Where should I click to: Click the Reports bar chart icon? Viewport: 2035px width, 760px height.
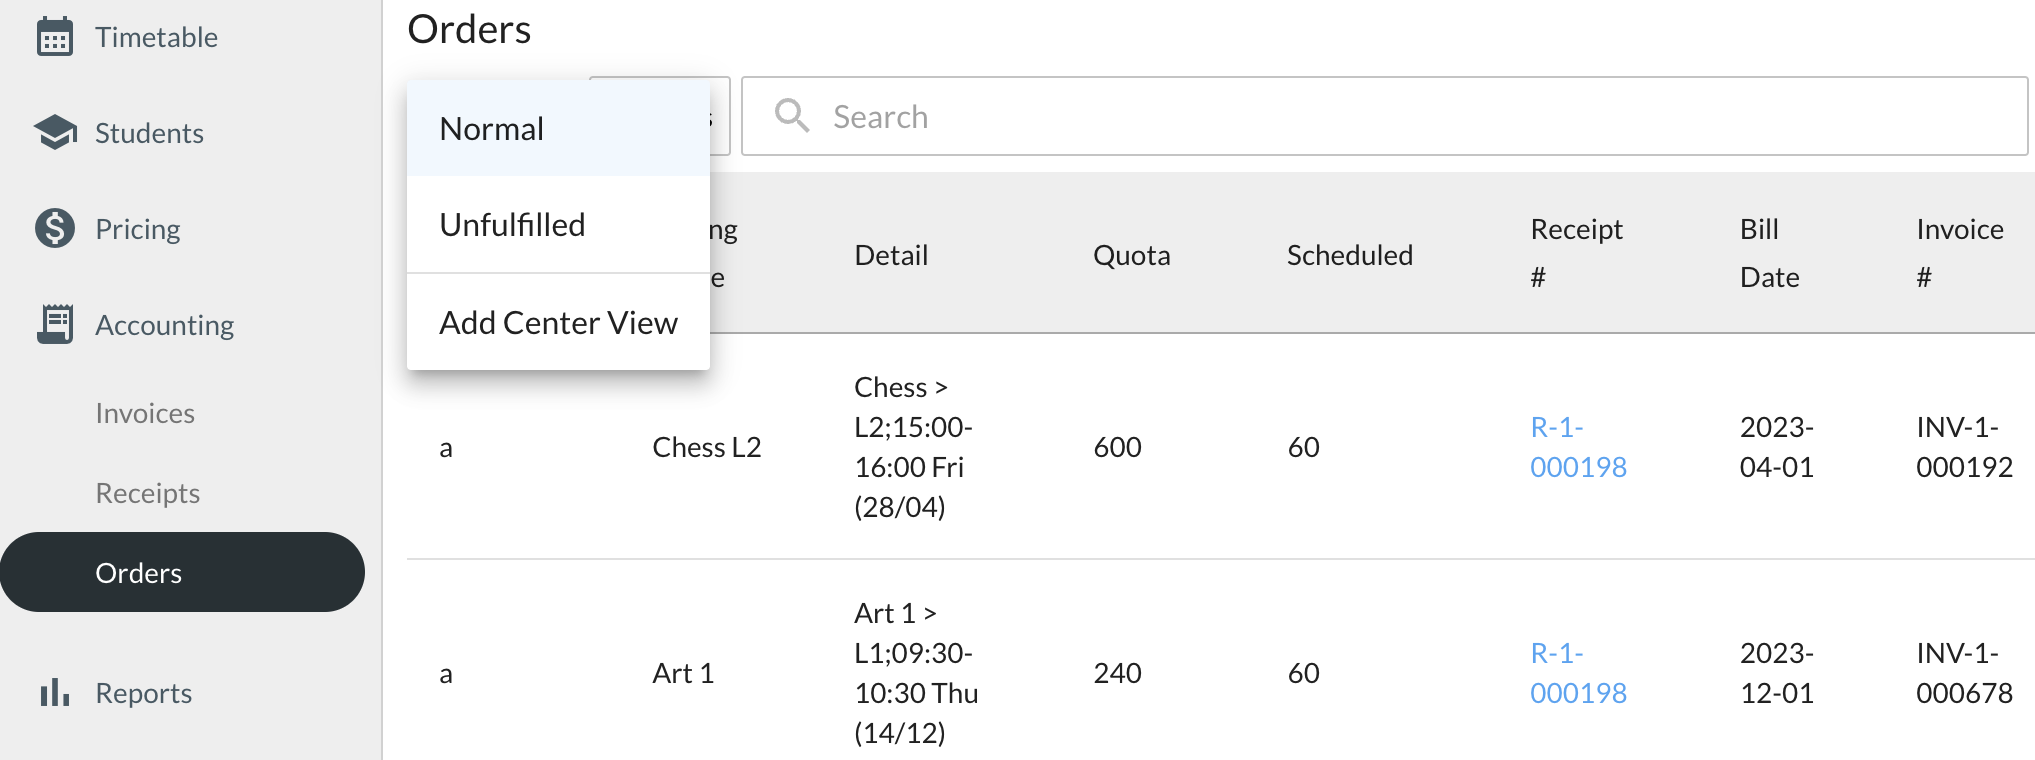[55, 692]
